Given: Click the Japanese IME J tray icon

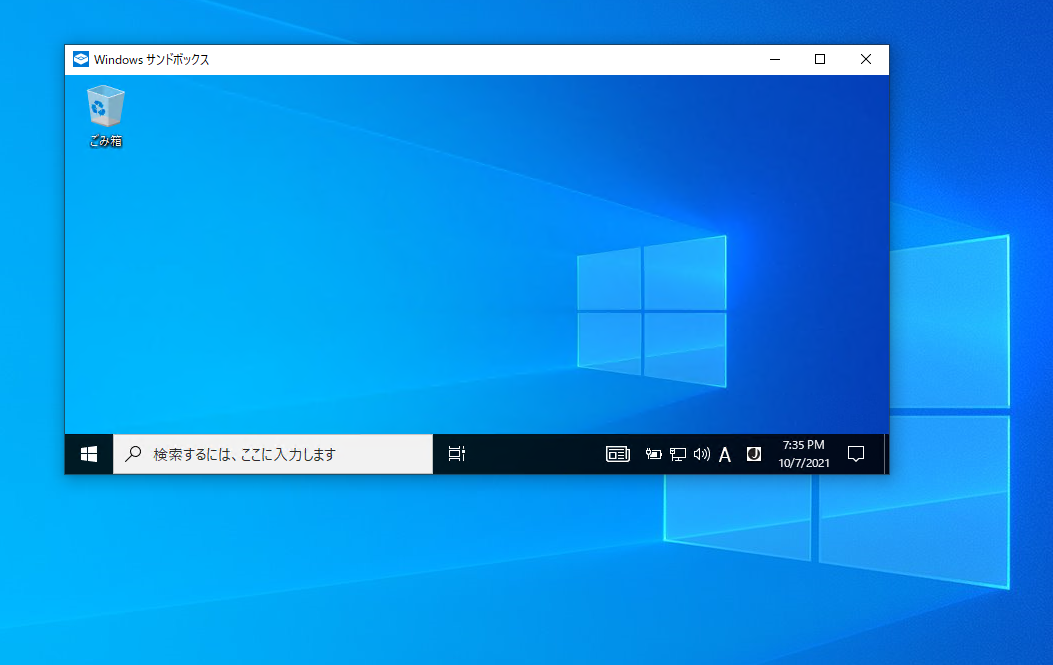Looking at the screenshot, I should pyautogui.click(x=753, y=454).
